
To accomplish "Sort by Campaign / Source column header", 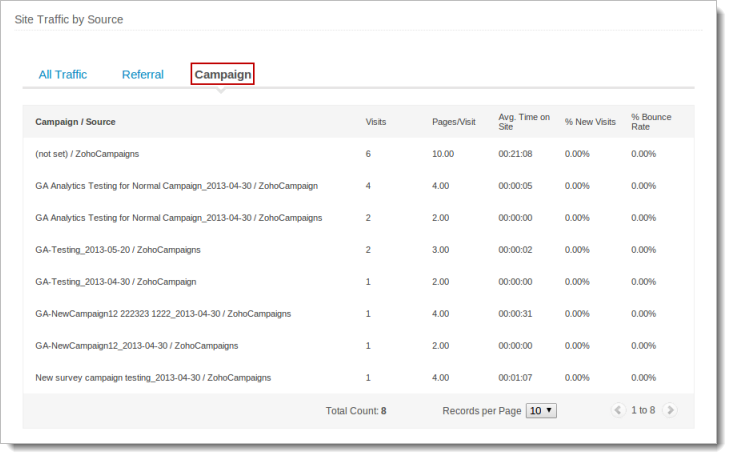I will [x=75, y=122].
